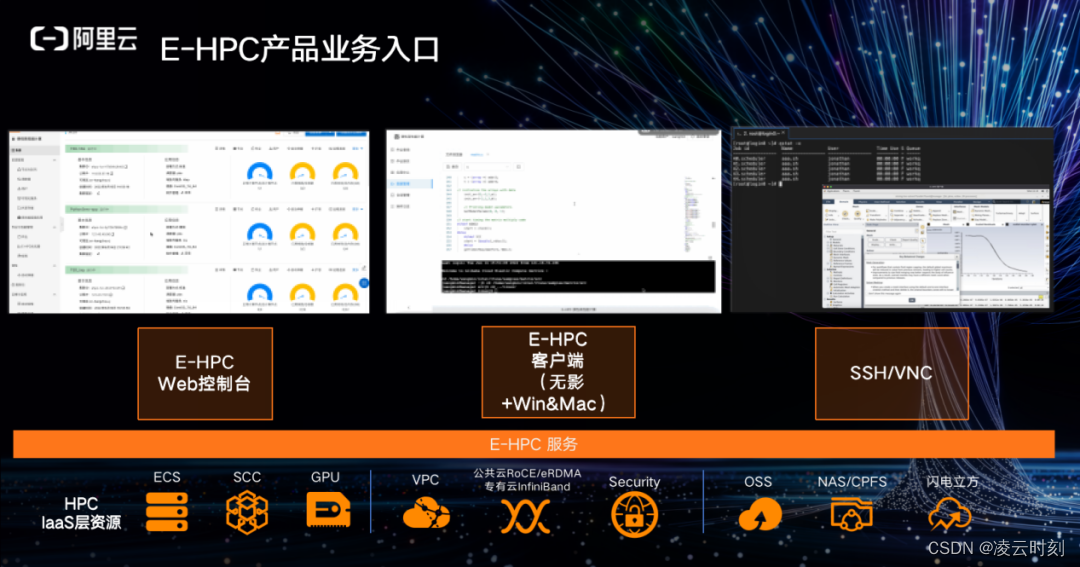Select the SSH/VNC box
1080x567 pixels.
coord(891,373)
